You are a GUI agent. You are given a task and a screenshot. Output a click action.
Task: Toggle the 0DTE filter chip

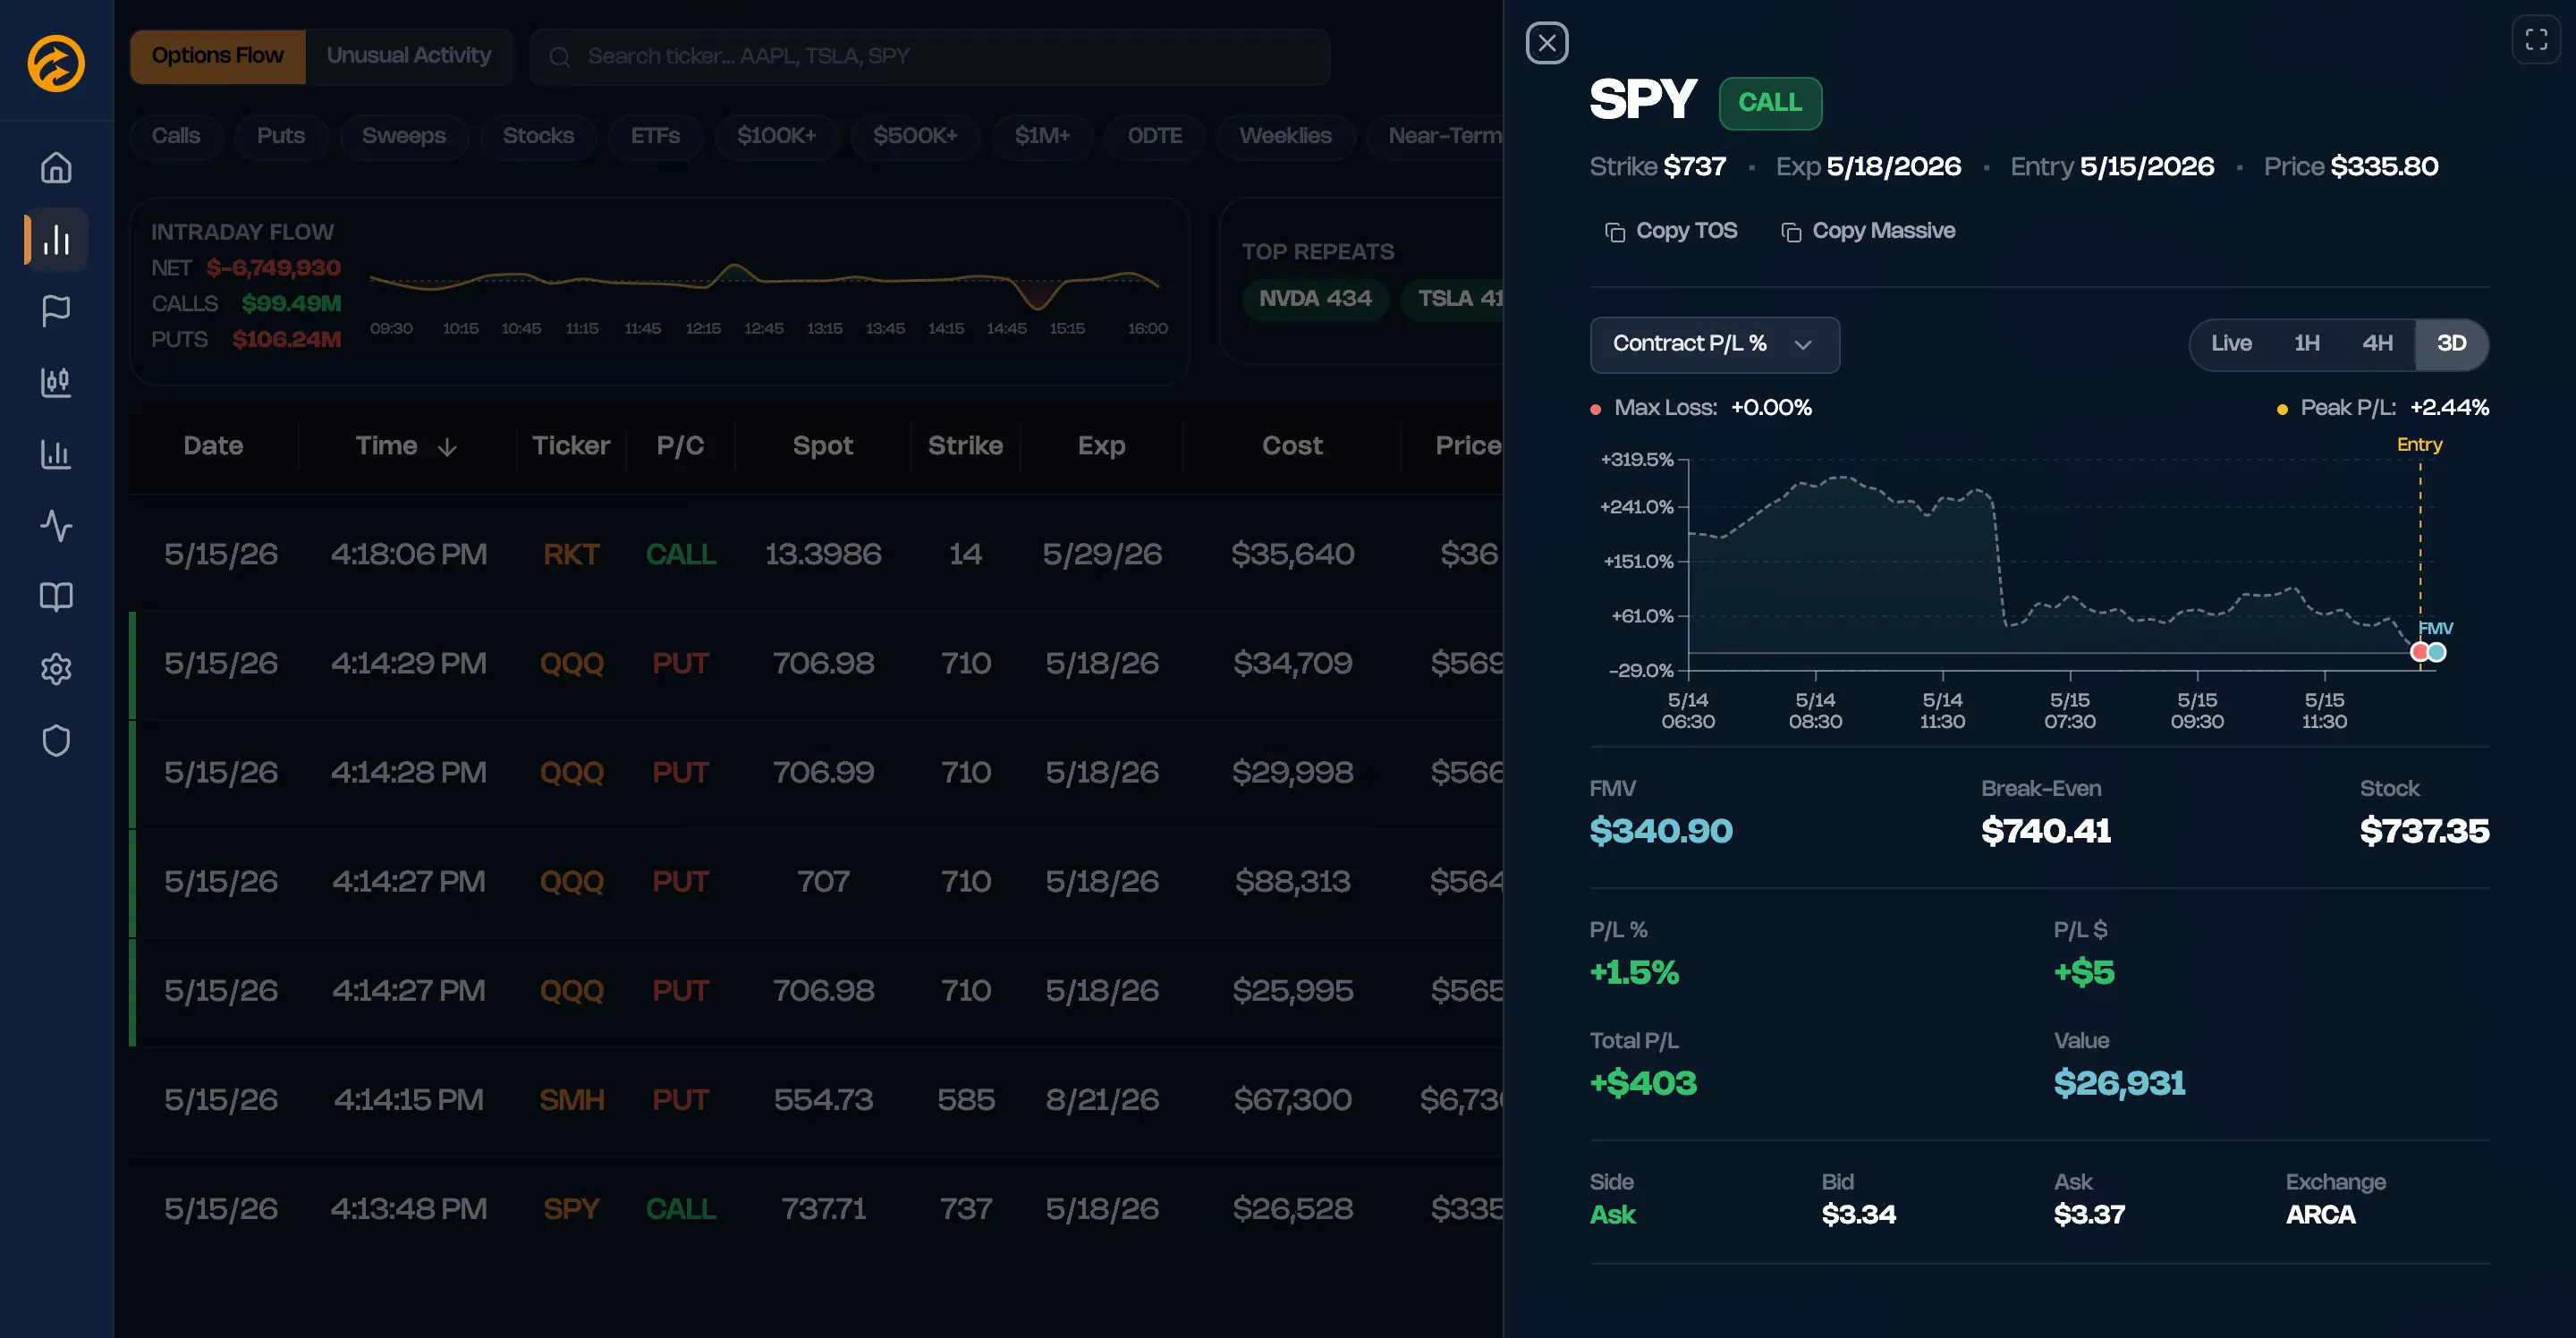click(1155, 136)
